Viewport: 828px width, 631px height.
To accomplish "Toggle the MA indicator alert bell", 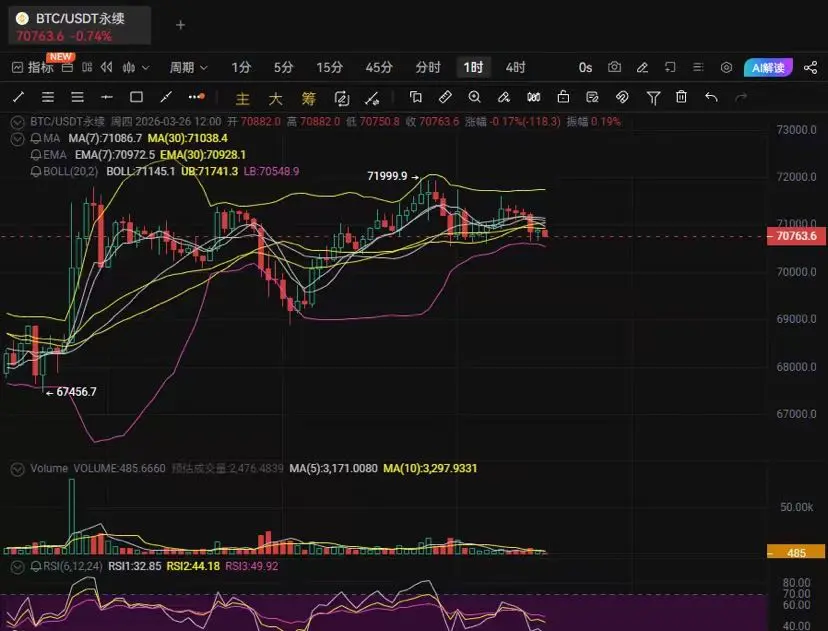I will pyautogui.click(x=35, y=137).
